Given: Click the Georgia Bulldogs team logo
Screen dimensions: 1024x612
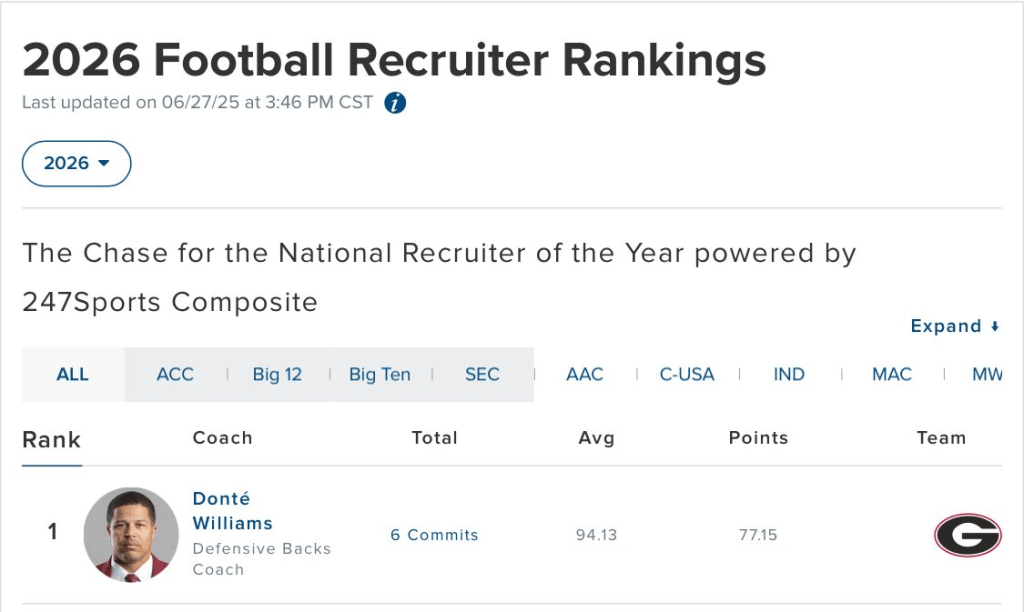Looking at the screenshot, I should point(967,535).
